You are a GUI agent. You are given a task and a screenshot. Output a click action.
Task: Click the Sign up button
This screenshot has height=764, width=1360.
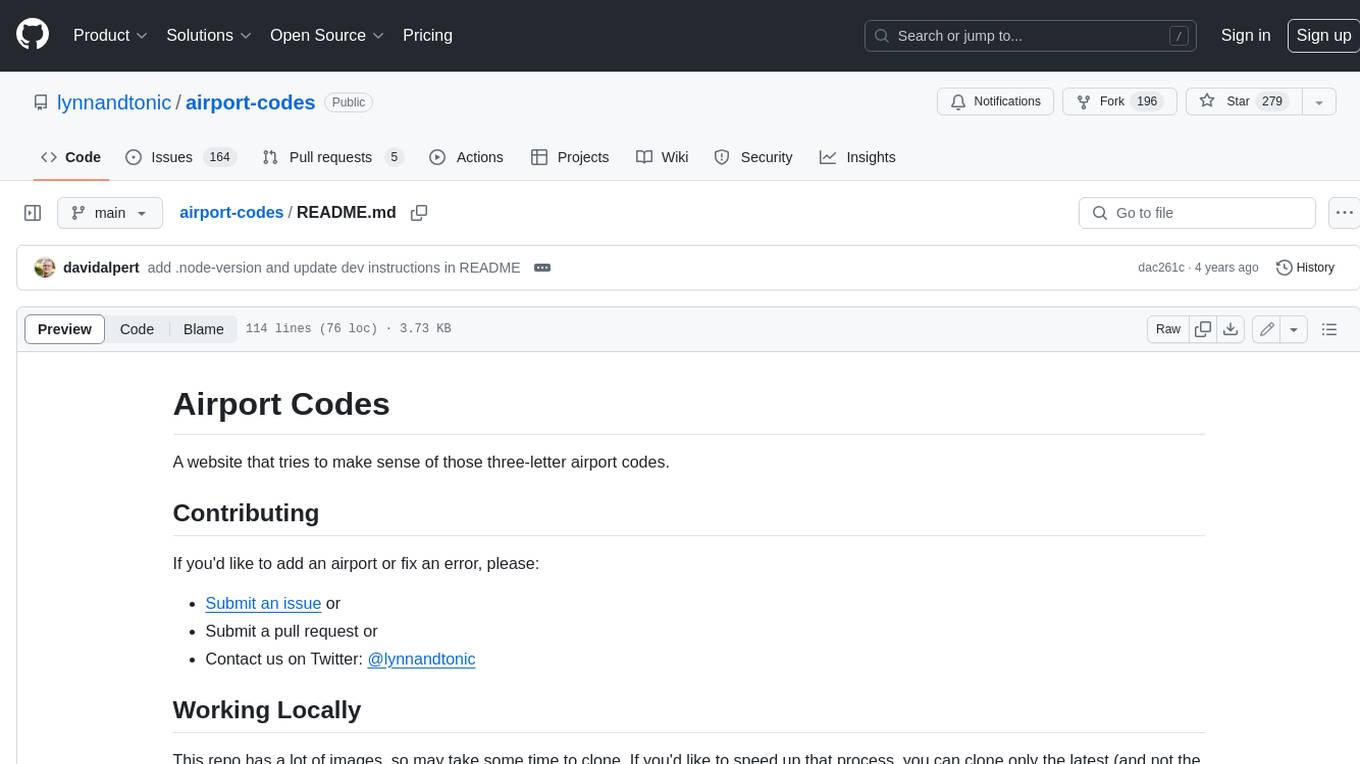click(1323, 35)
